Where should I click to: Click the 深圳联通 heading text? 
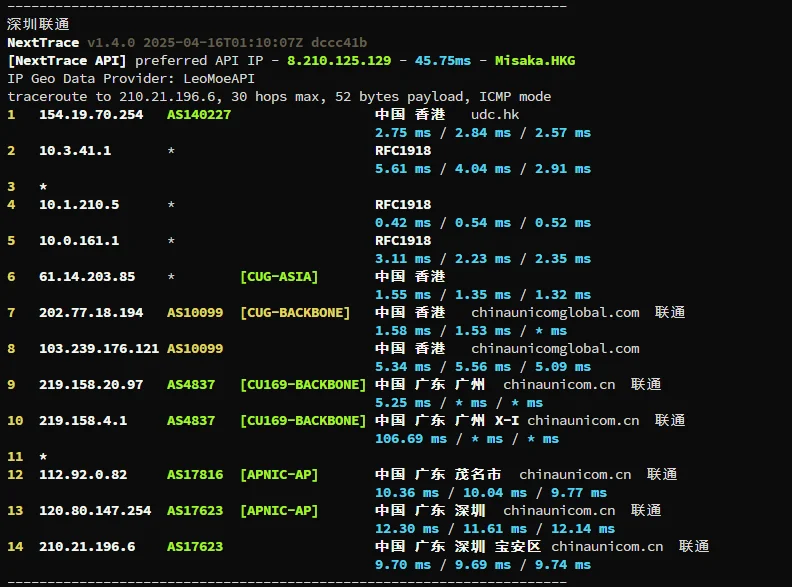(x=38, y=24)
